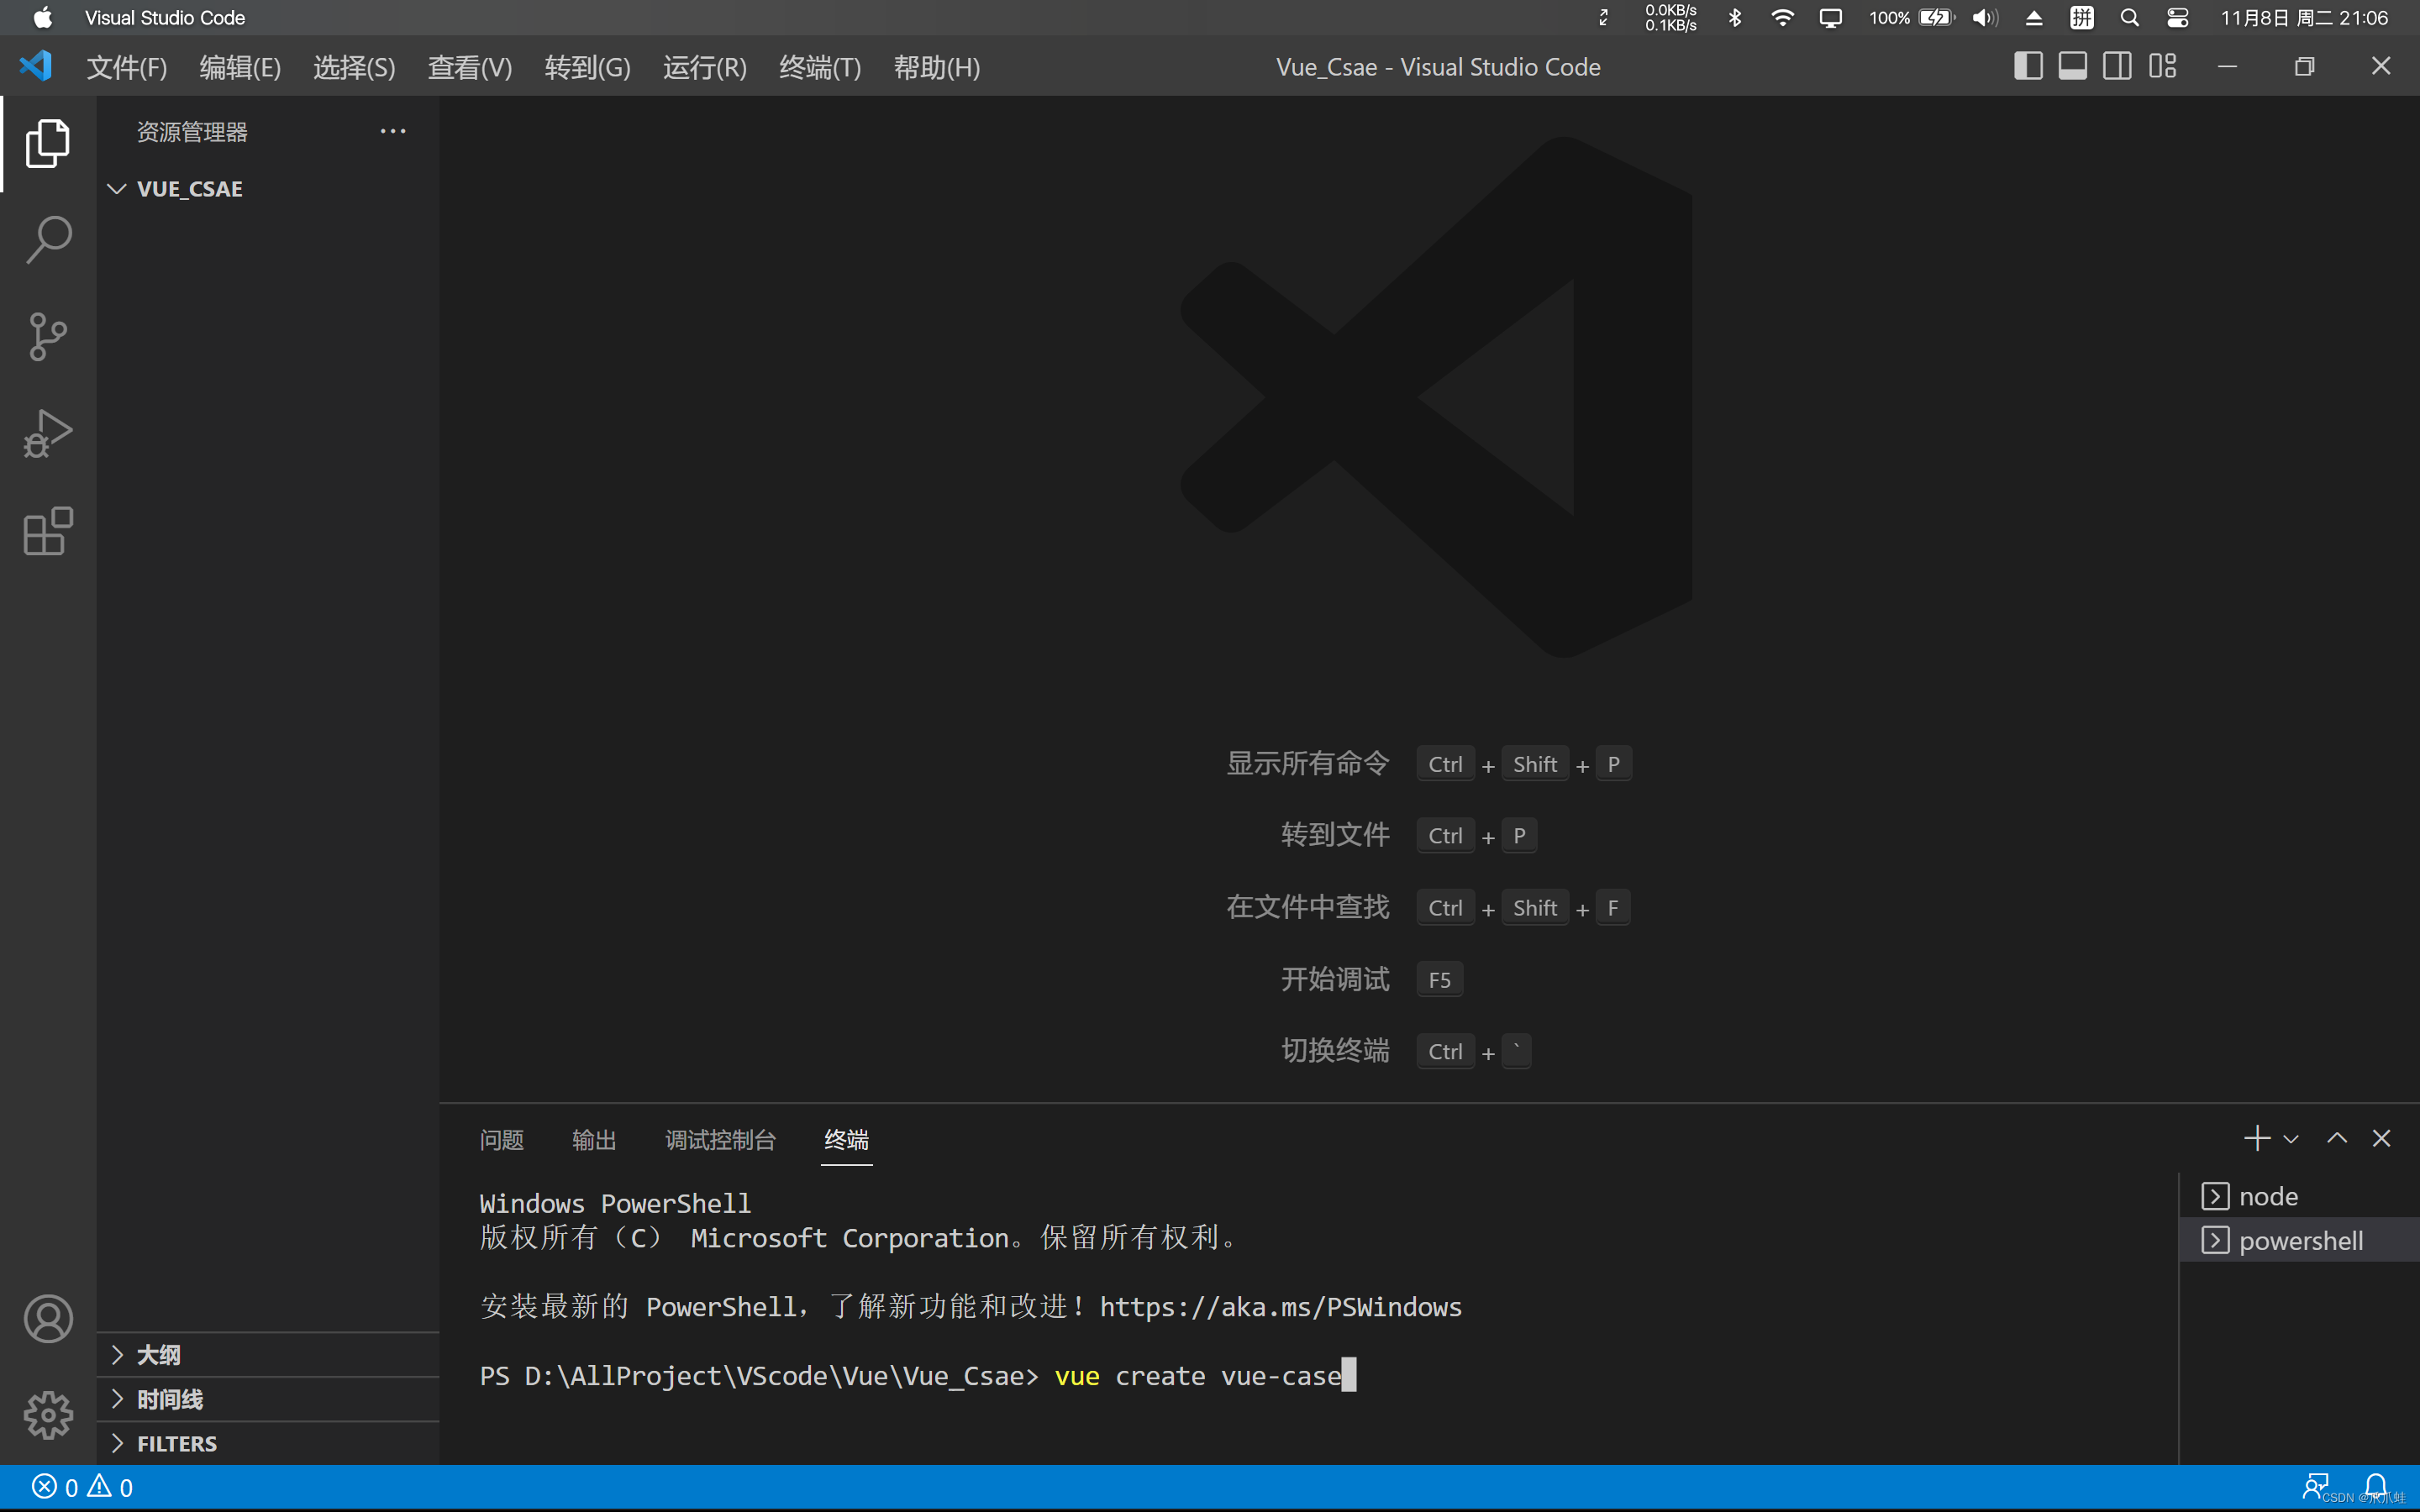The image size is (2420, 1512).
Task: Open the Extensions view
Action: (x=47, y=530)
